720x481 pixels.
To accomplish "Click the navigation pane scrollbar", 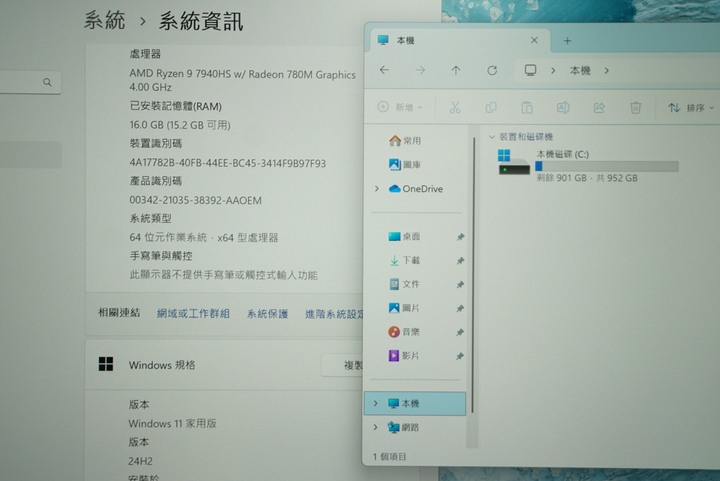I will (x=473, y=274).
